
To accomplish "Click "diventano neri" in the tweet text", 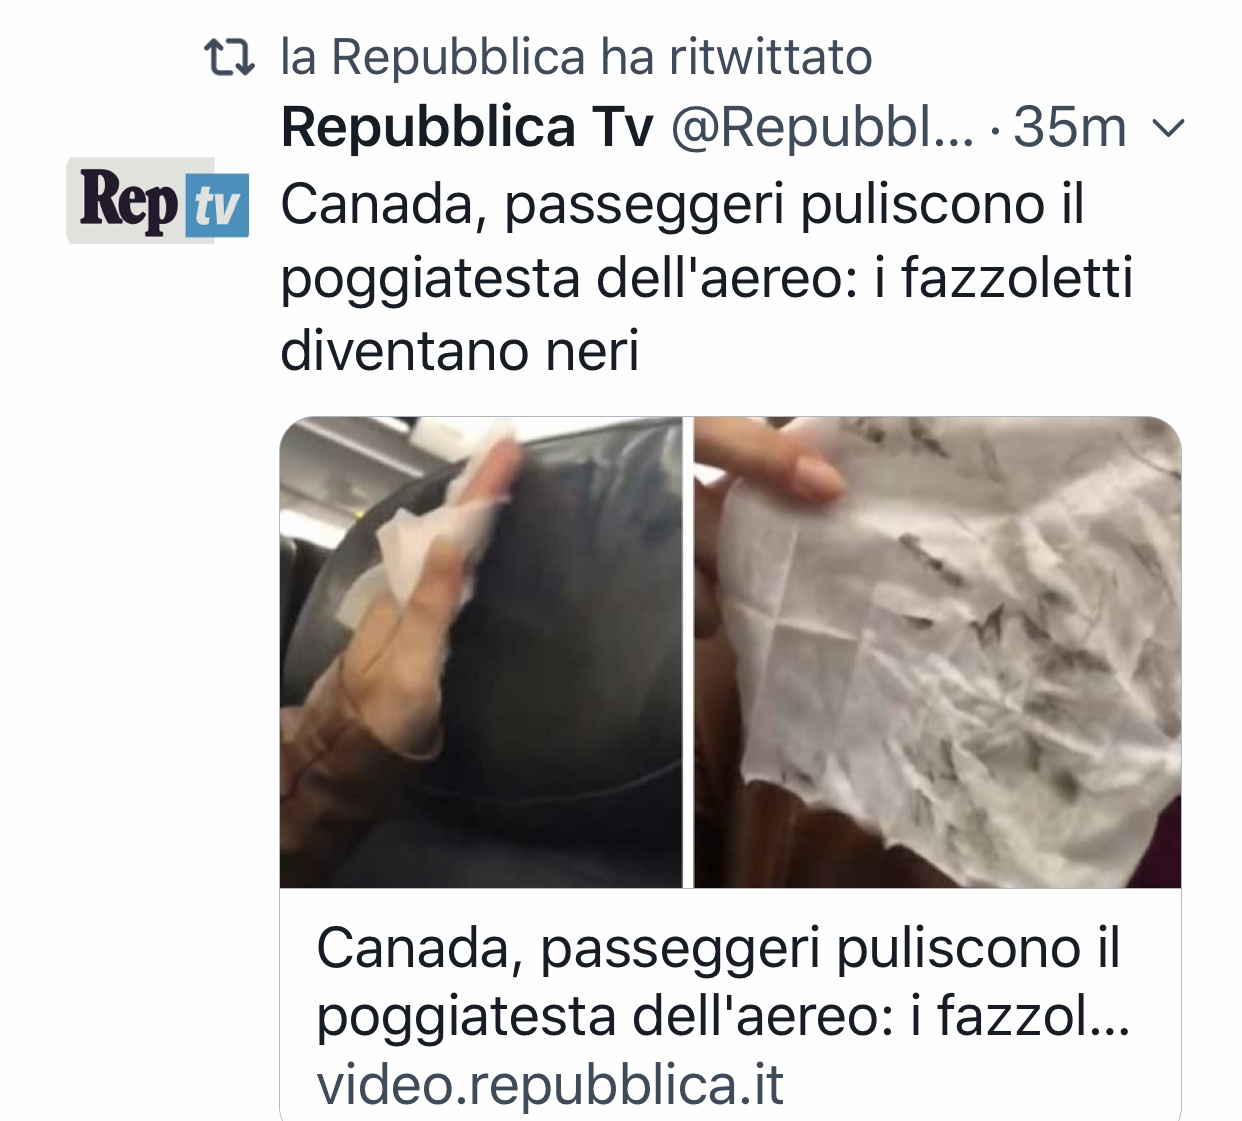I will (460, 351).
